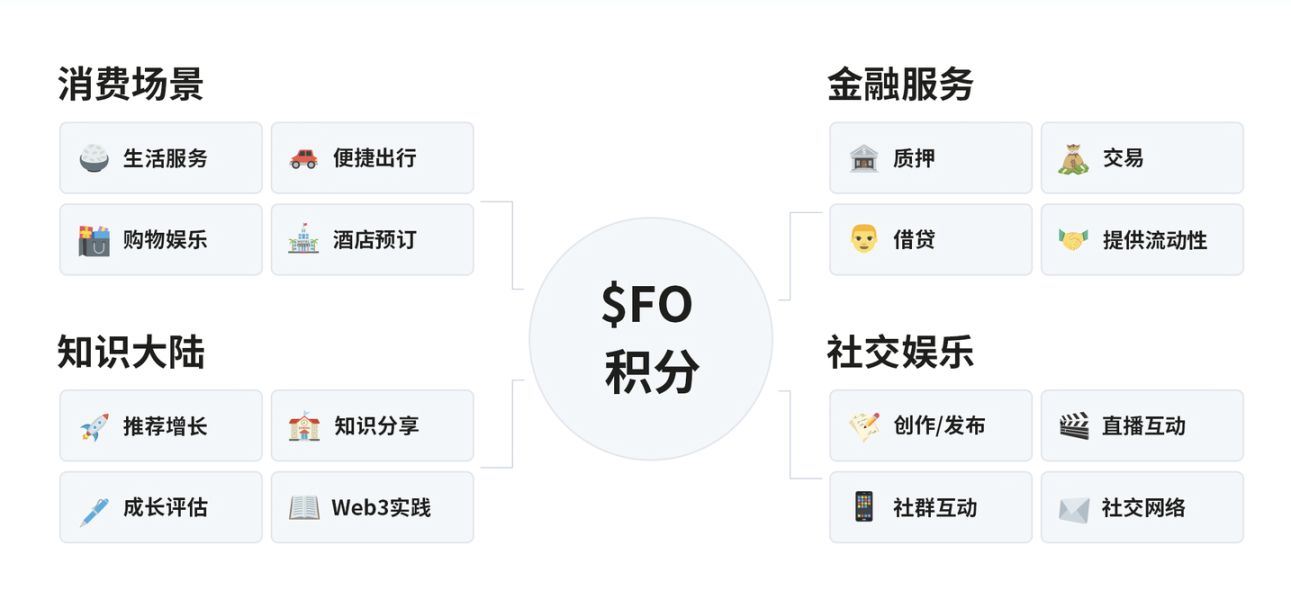
Task: Click the envelope icon for 社交网络
Action: coord(1074,508)
